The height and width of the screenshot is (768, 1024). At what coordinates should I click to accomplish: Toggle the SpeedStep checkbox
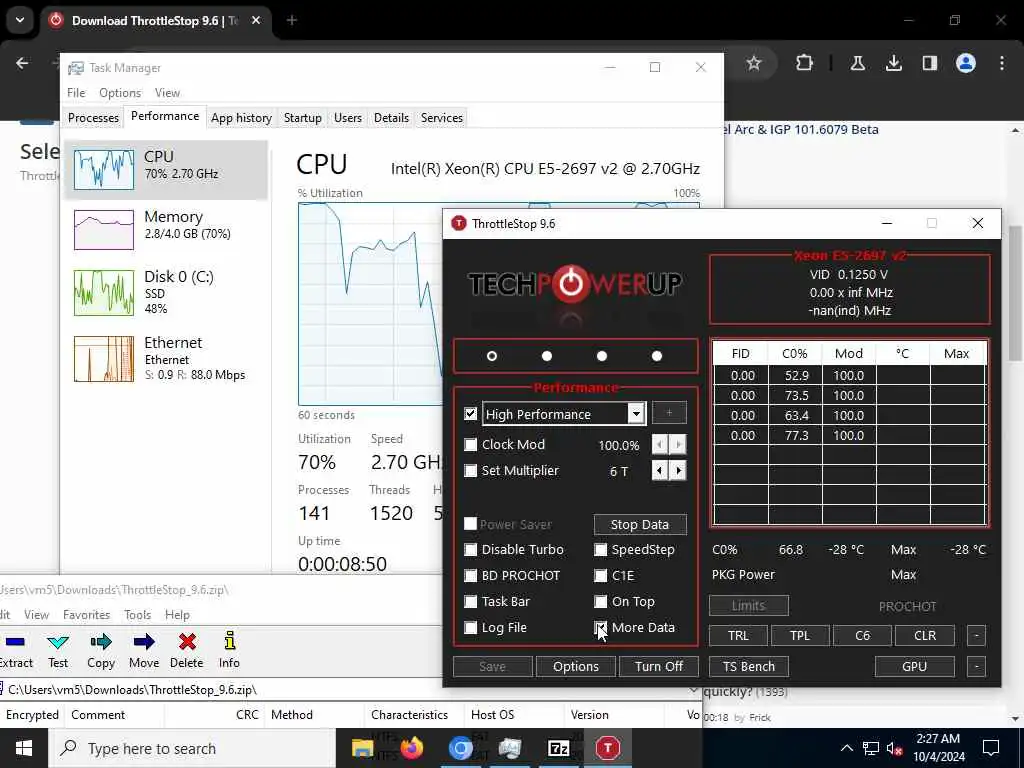(x=600, y=549)
